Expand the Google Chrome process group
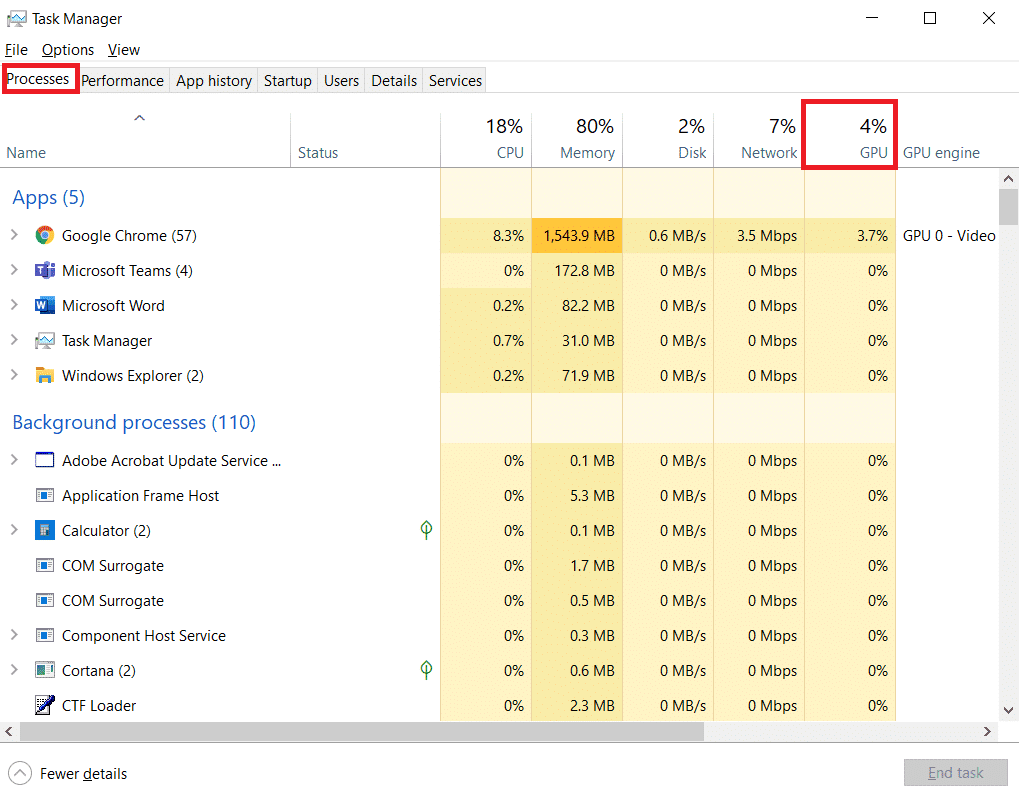This screenshot has width=1019, height=803. pyautogui.click(x=16, y=235)
